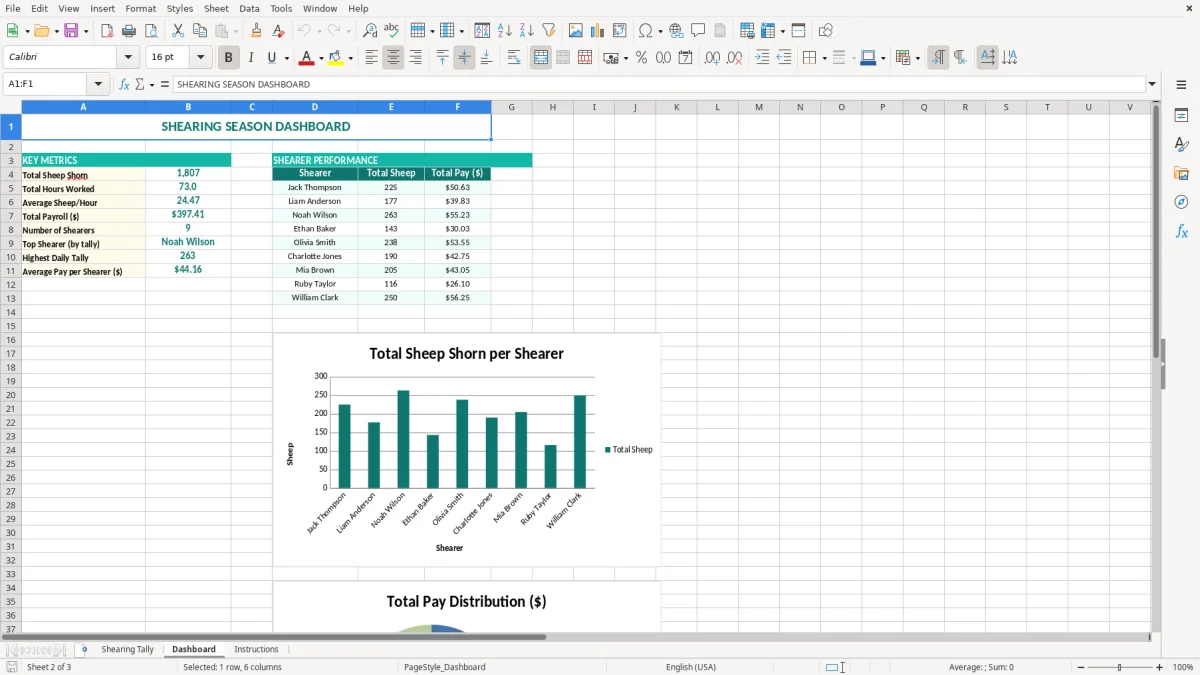Toggle Bold formatting
The height and width of the screenshot is (675, 1200).
click(228, 58)
